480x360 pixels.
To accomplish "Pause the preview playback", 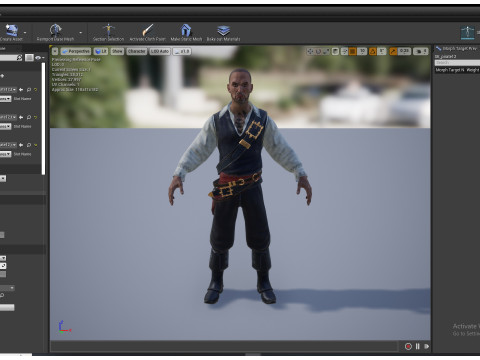I will (x=417, y=346).
